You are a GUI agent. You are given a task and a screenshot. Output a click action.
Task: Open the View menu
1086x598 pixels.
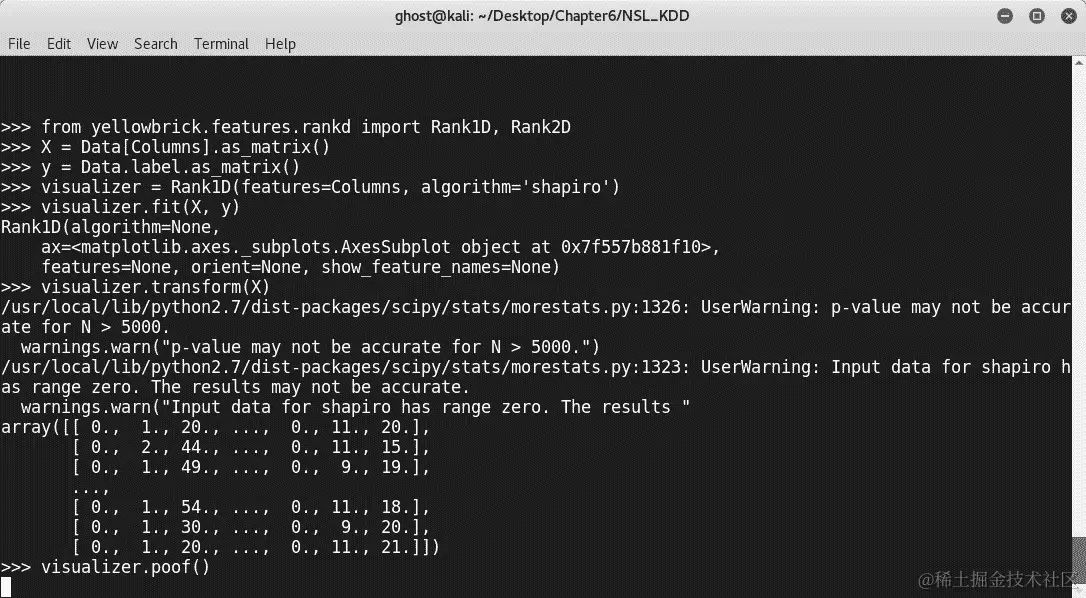103,44
